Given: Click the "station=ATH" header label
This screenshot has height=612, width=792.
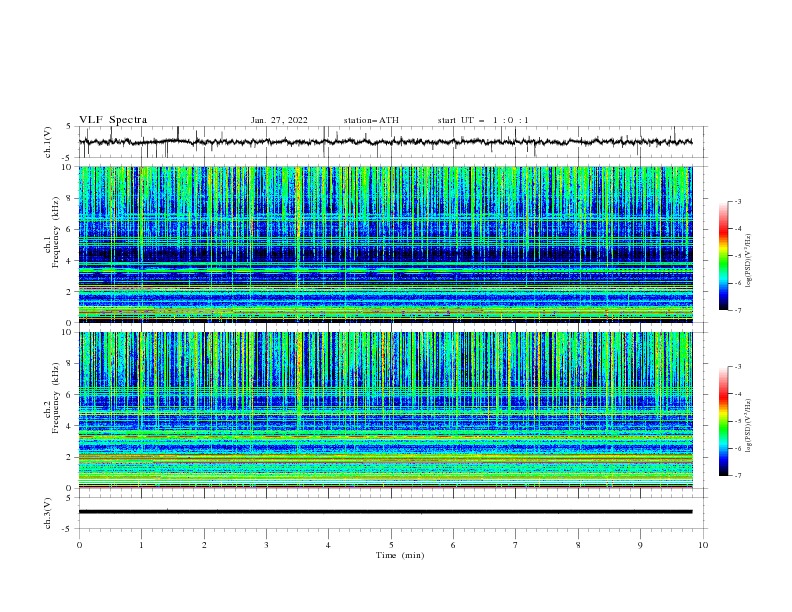Looking at the screenshot, I should [x=371, y=120].
